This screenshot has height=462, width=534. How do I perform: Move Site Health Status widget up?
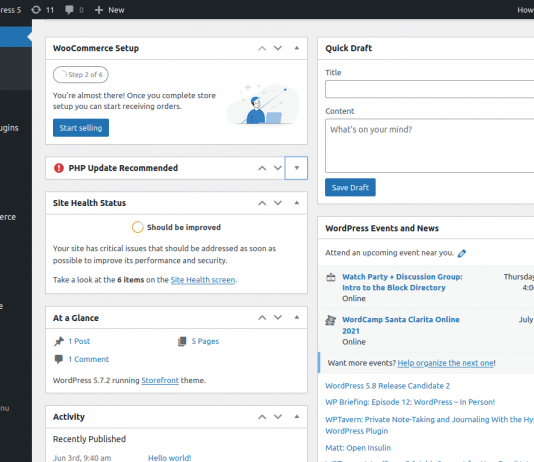(262, 203)
